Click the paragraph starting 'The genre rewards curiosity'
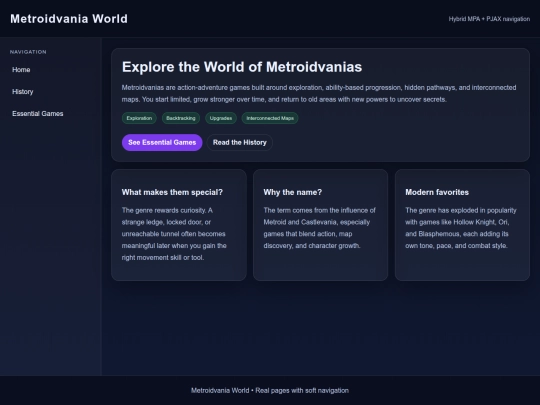This screenshot has width=540, height=405. click(174, 234)
